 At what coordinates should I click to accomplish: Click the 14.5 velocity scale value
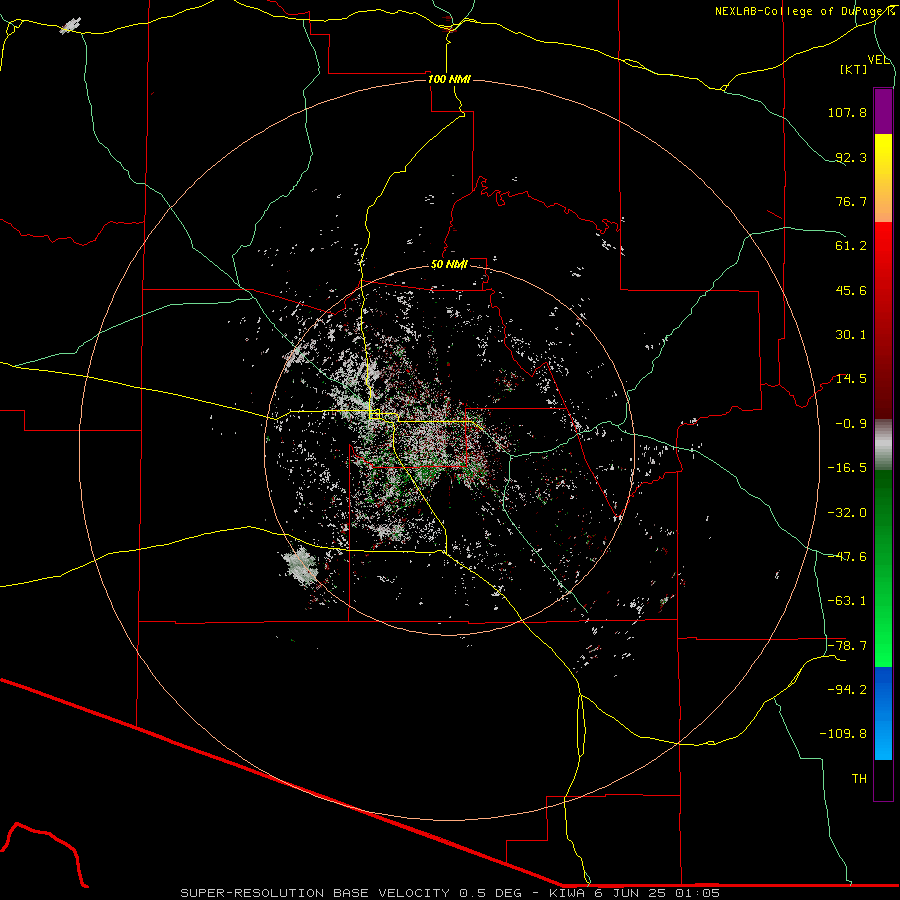coord(851,379)
